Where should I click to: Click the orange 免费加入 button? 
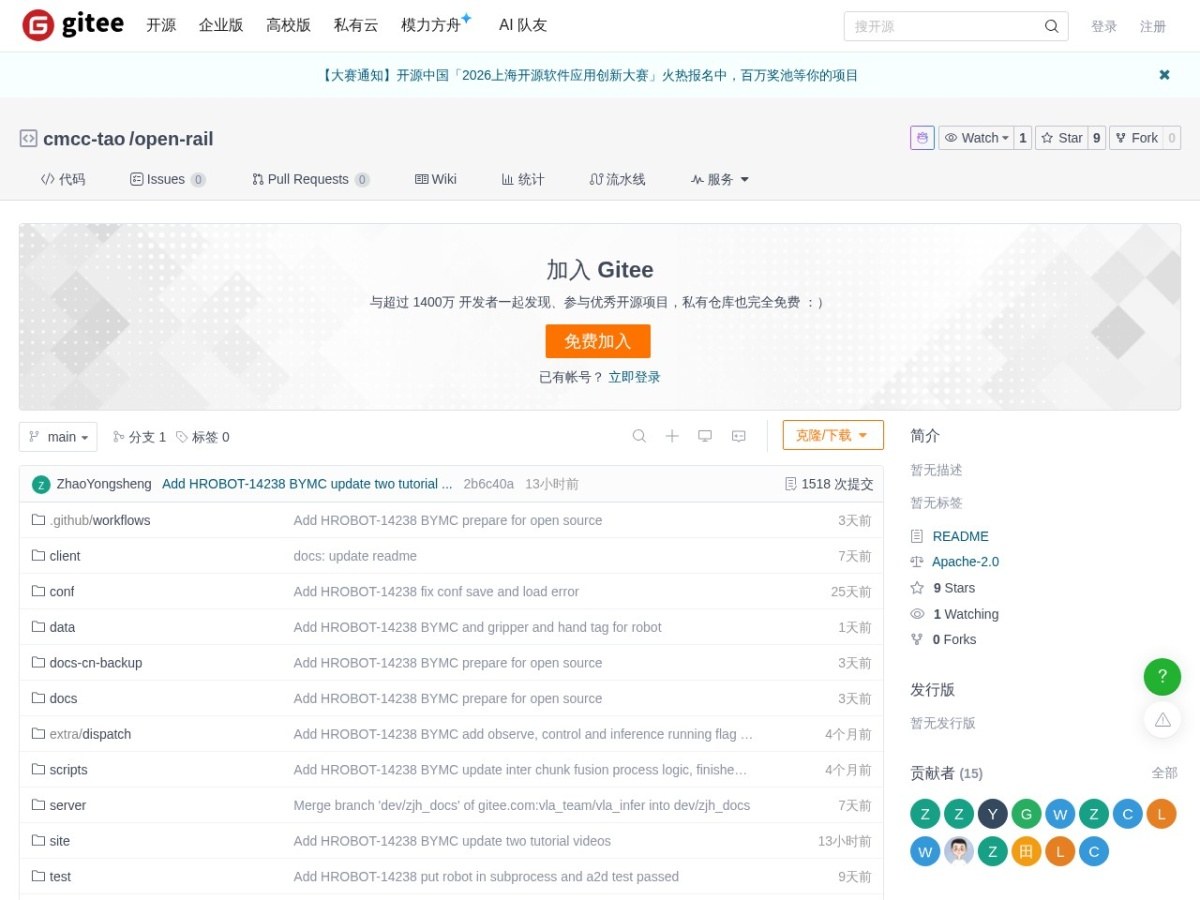click(598, 341)
